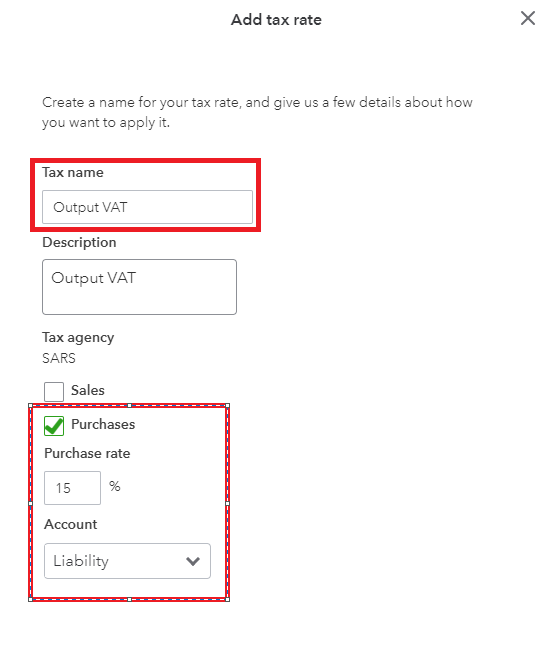The height and width of the screenshot is (652, 545).
Task: Click the Purchase rate label
Action: tap(87, 453)
